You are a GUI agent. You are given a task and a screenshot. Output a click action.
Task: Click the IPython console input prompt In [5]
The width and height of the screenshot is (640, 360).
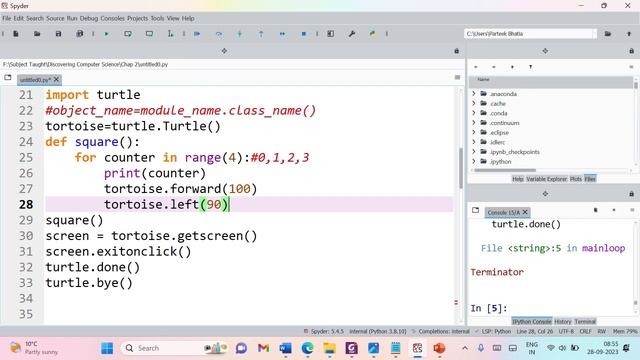pos(489,308)
